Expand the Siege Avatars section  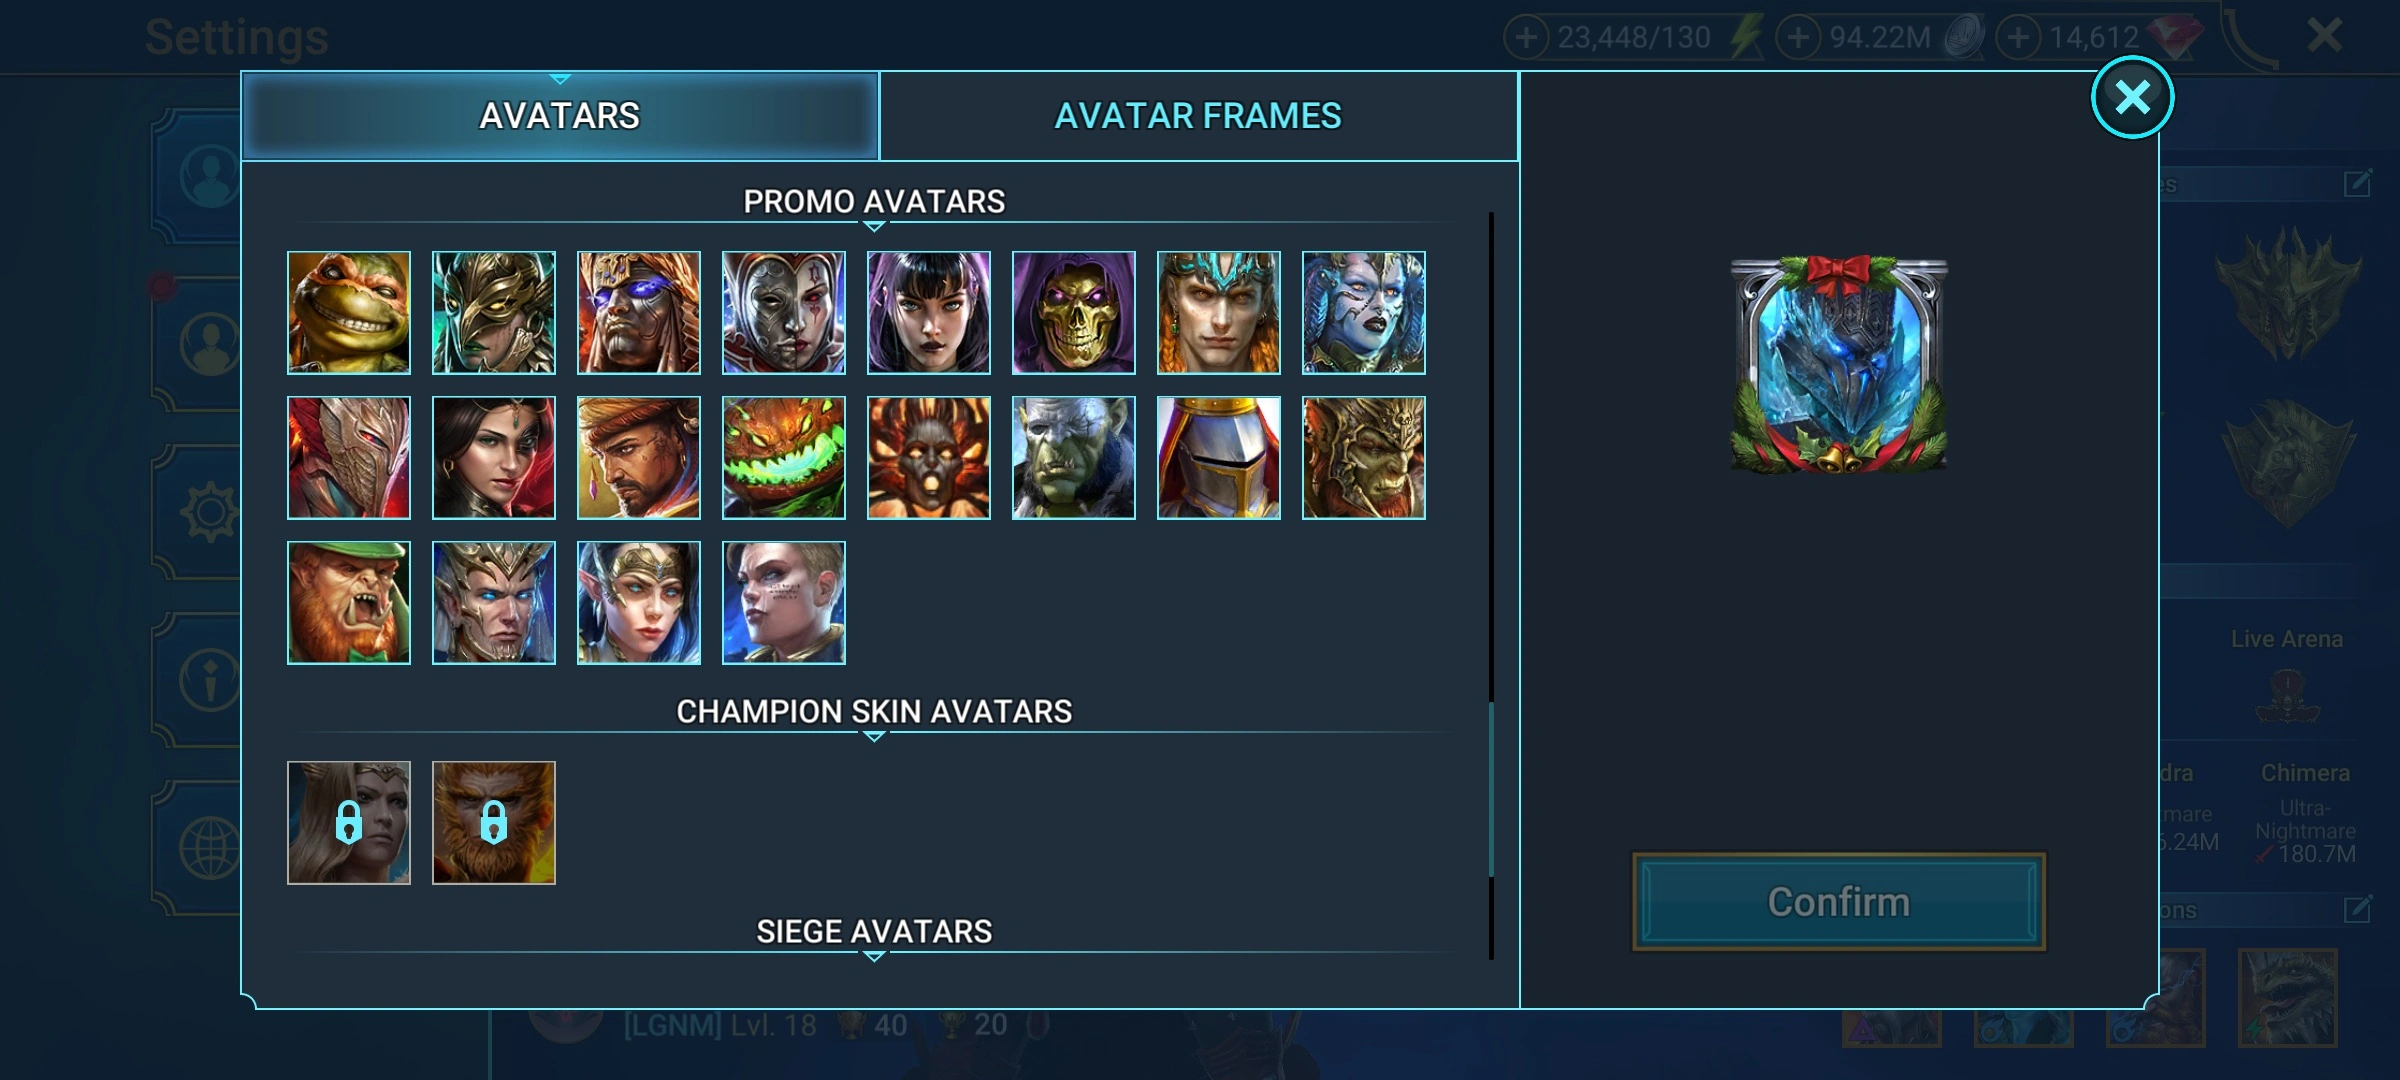873,933
